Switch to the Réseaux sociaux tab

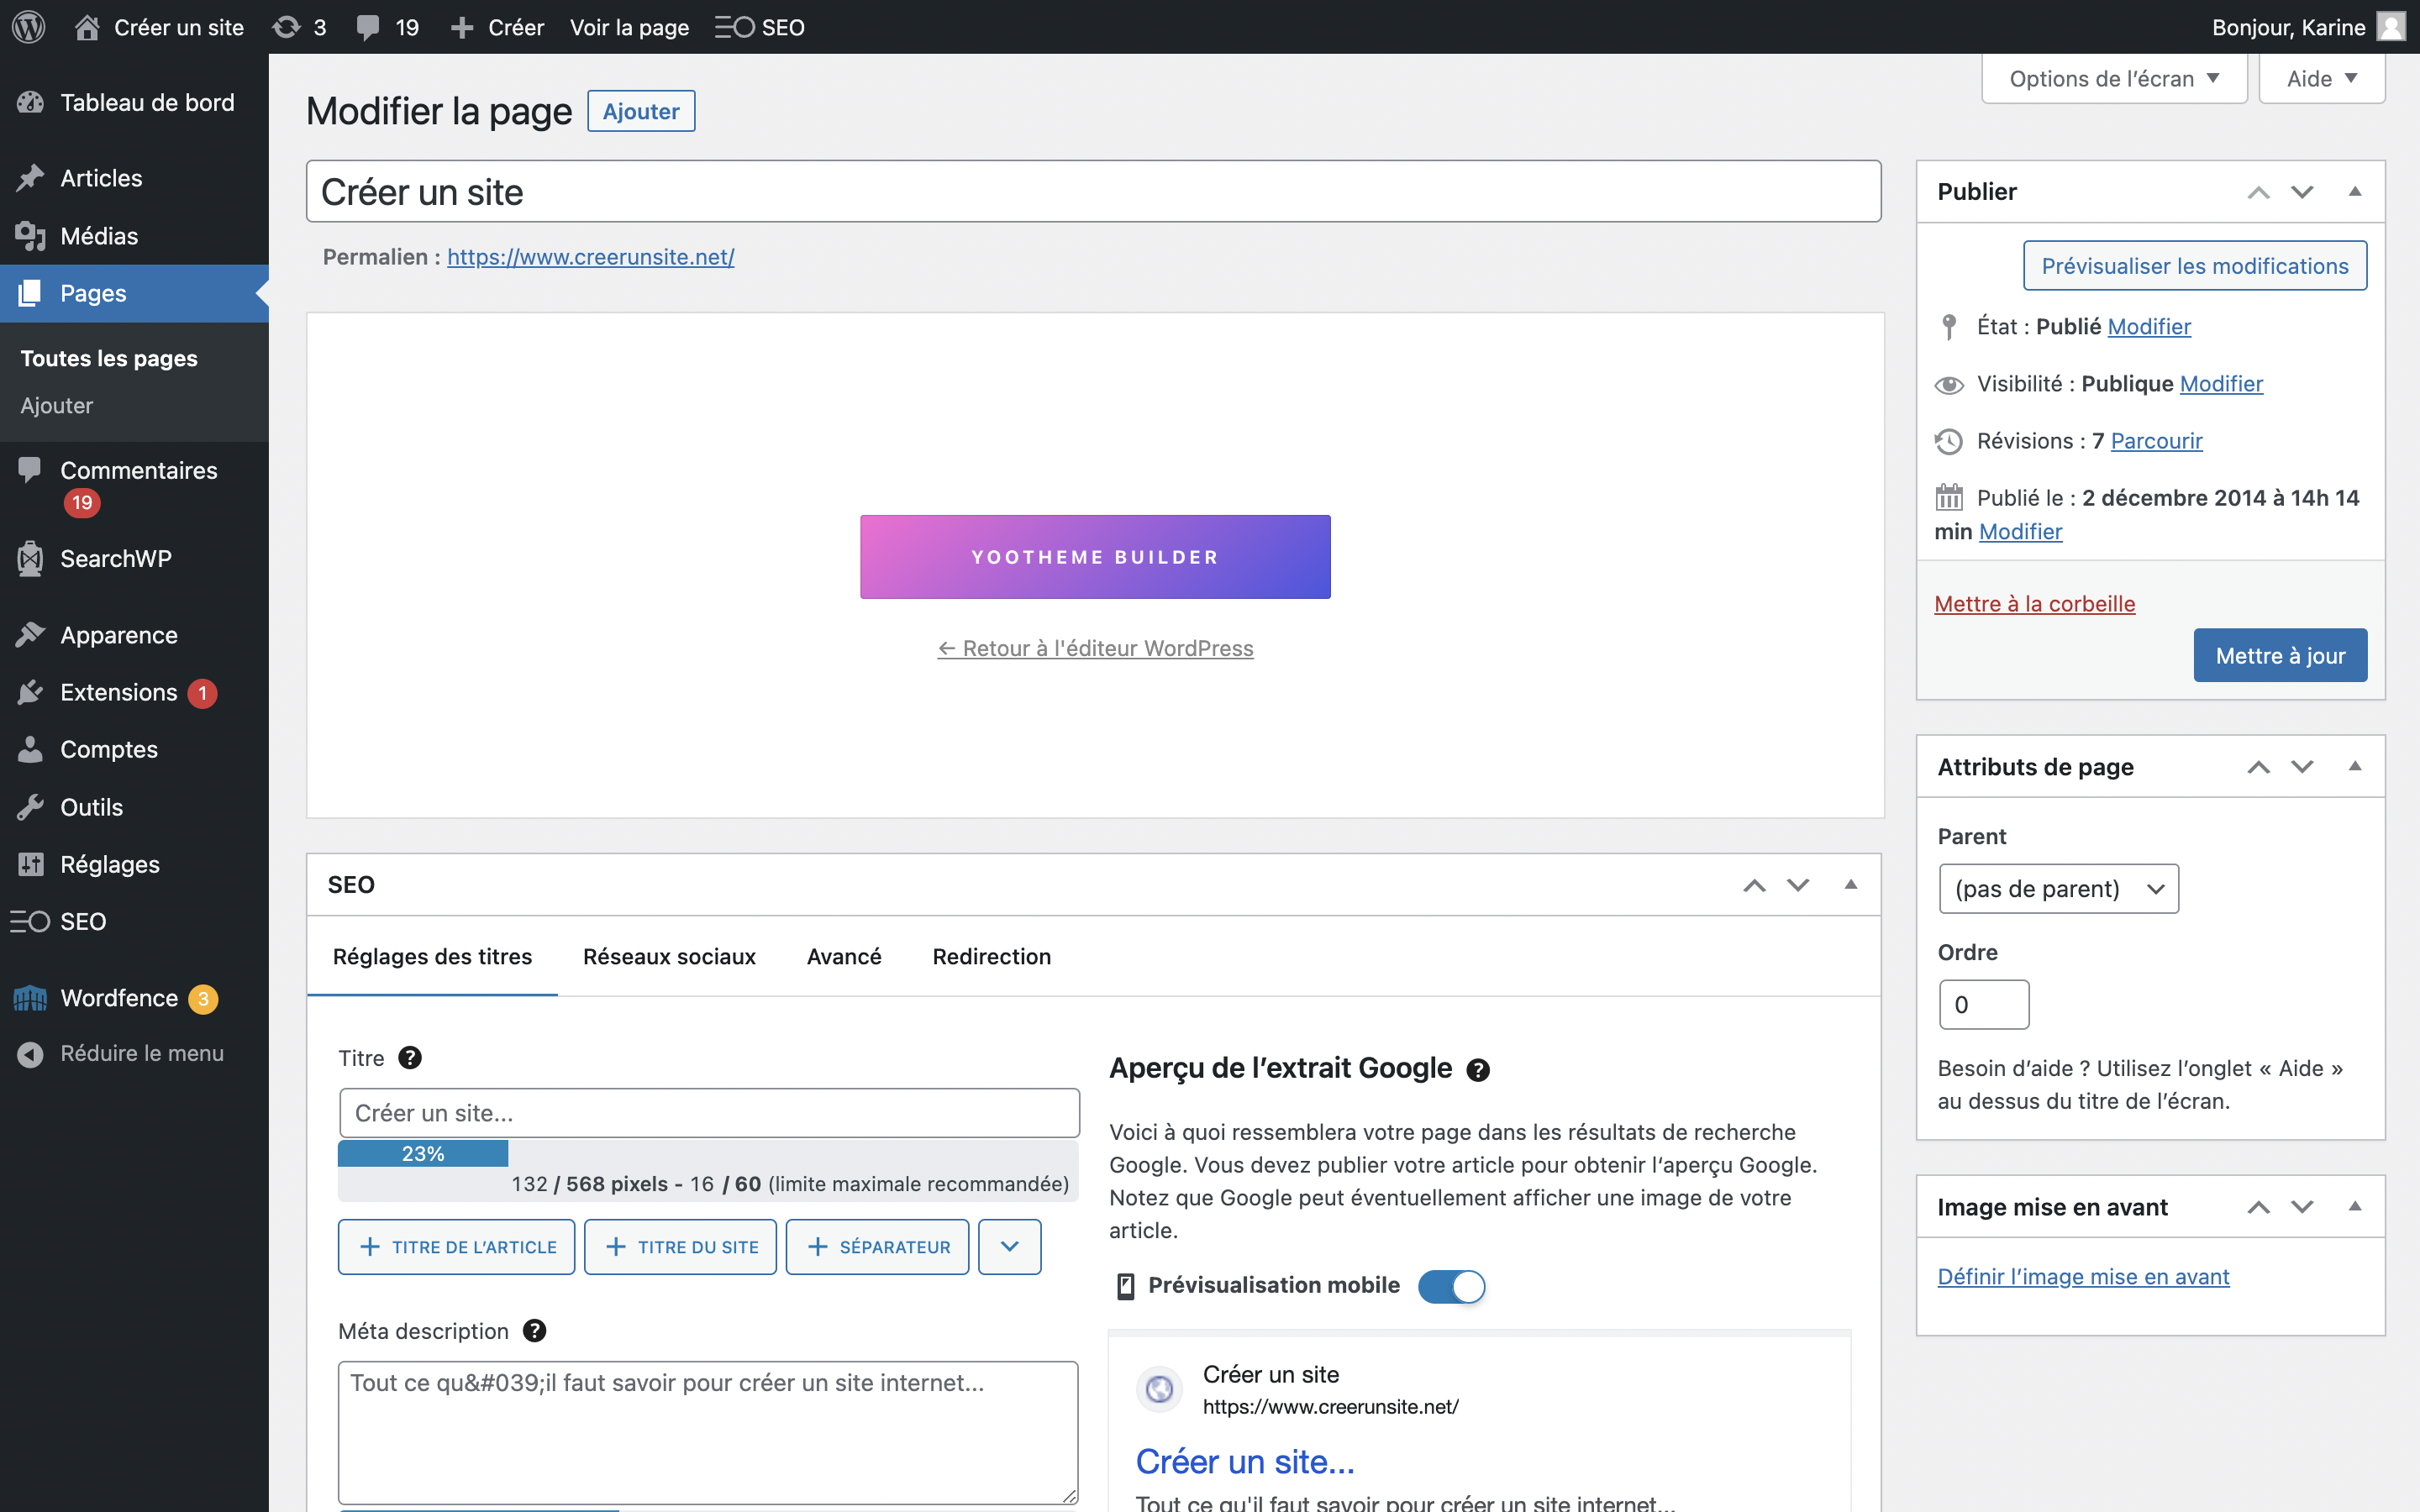[x=669, y=956]
